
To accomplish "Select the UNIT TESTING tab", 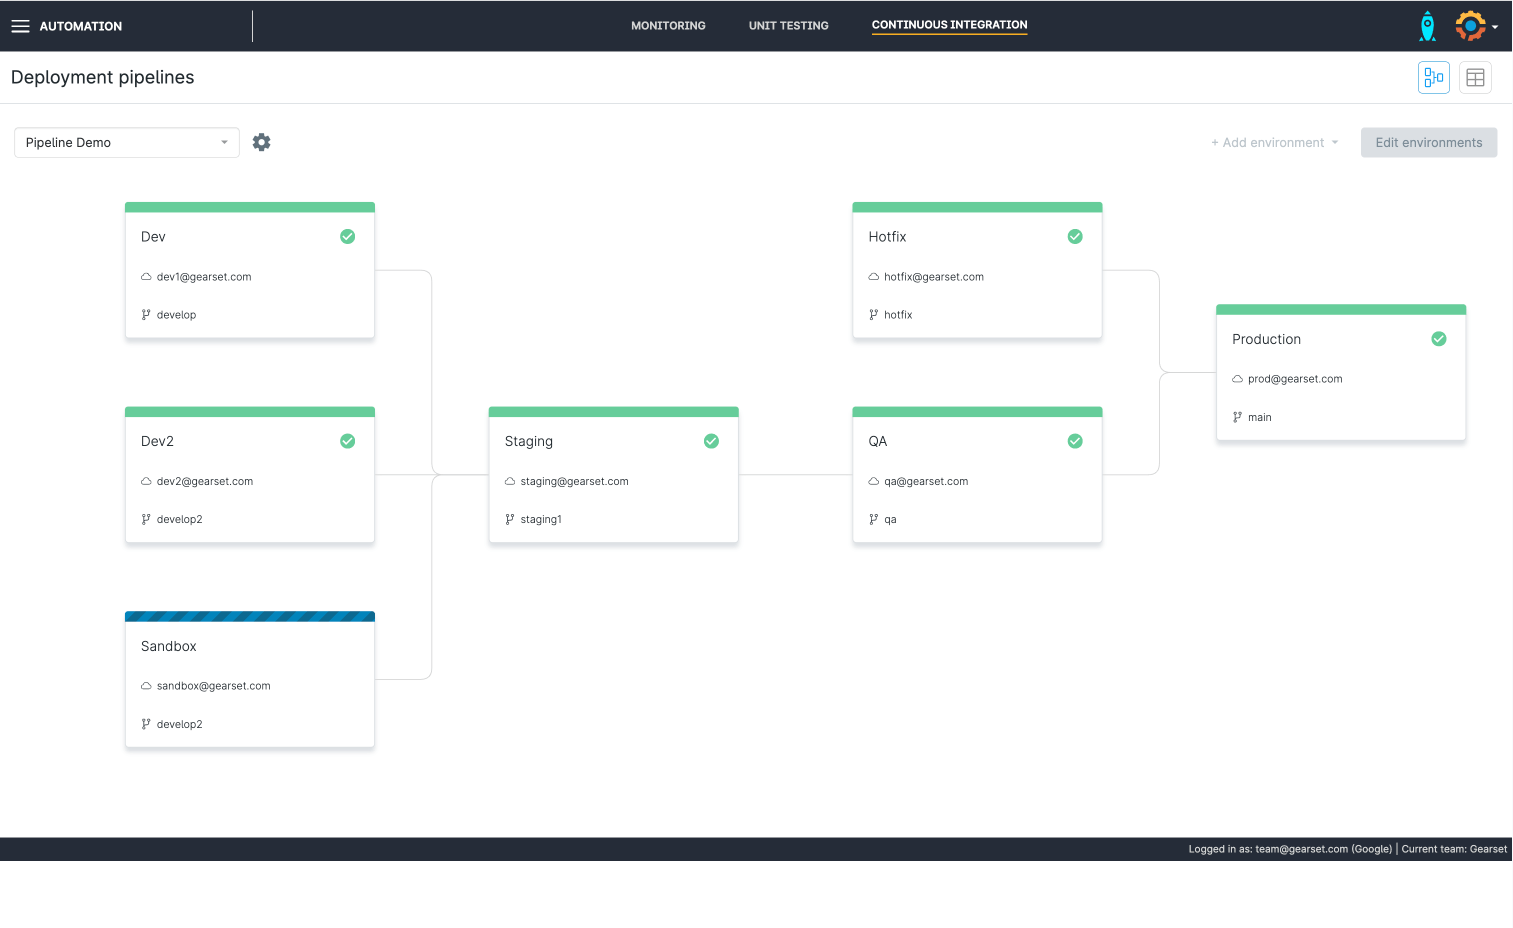I will tap(788, 26).
